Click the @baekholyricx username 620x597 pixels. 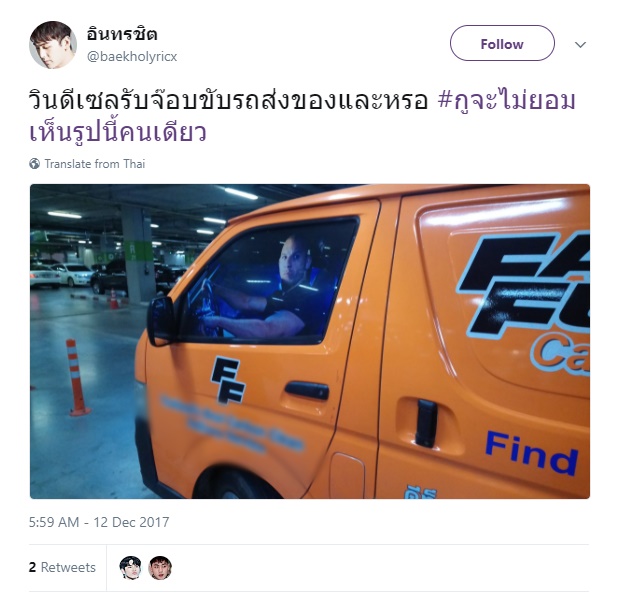pyautogui.click(x=132, y=57)
